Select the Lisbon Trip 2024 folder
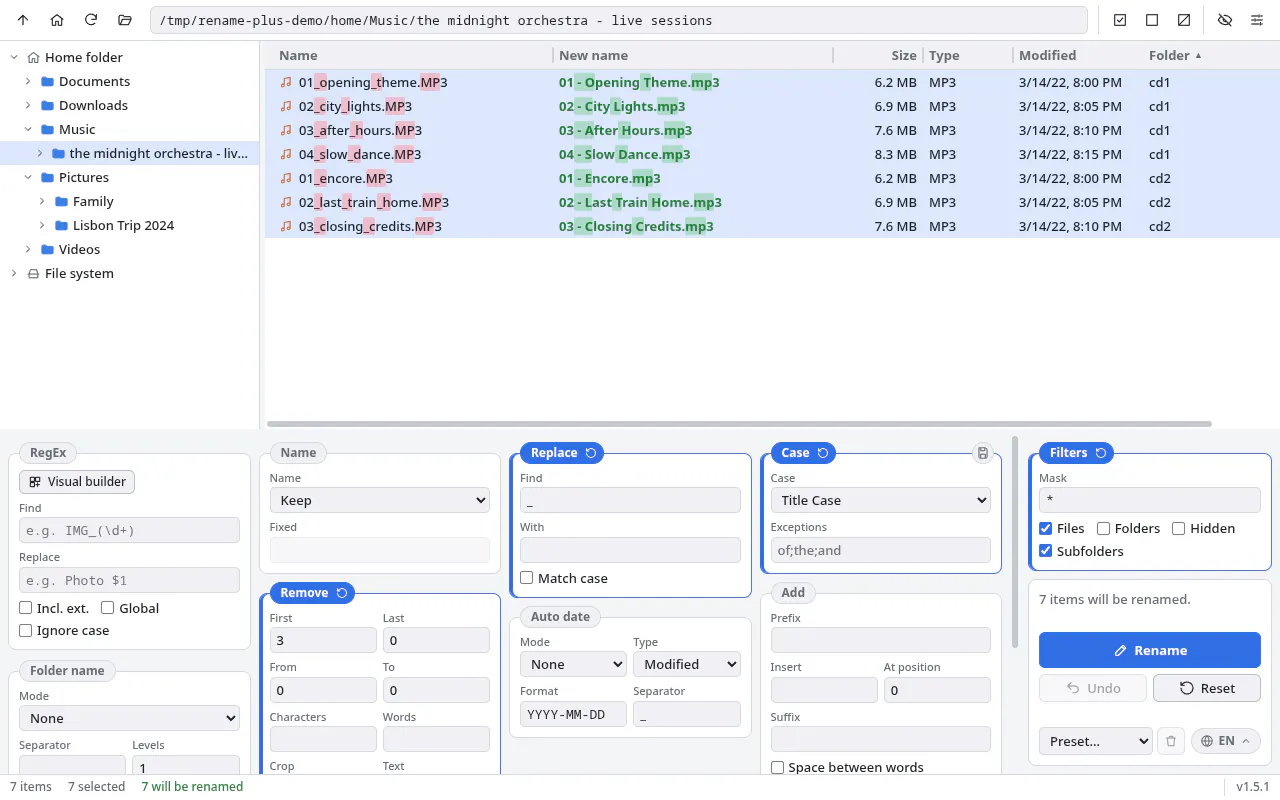 [123, 225]
